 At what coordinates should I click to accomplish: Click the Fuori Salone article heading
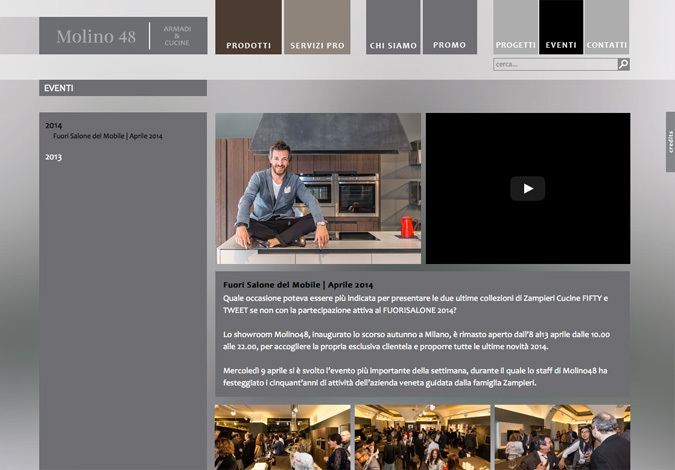pos(298,284)
